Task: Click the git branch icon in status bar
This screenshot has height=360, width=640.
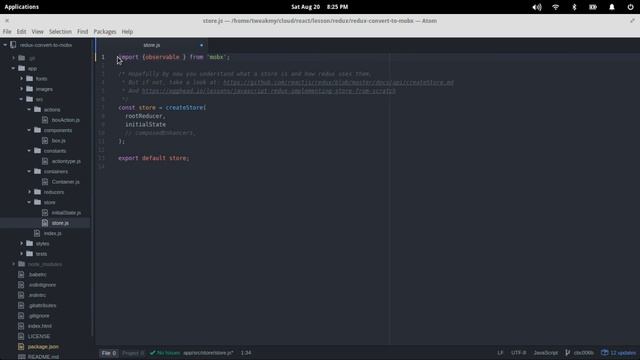Action: point(567,353)
